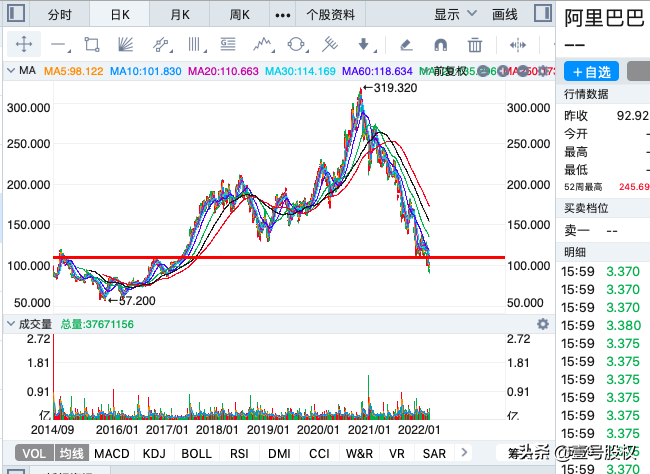The height and width of the screenshot is (474, 650).
Task: Select the BOLL indicator
Action: point(196,453)
